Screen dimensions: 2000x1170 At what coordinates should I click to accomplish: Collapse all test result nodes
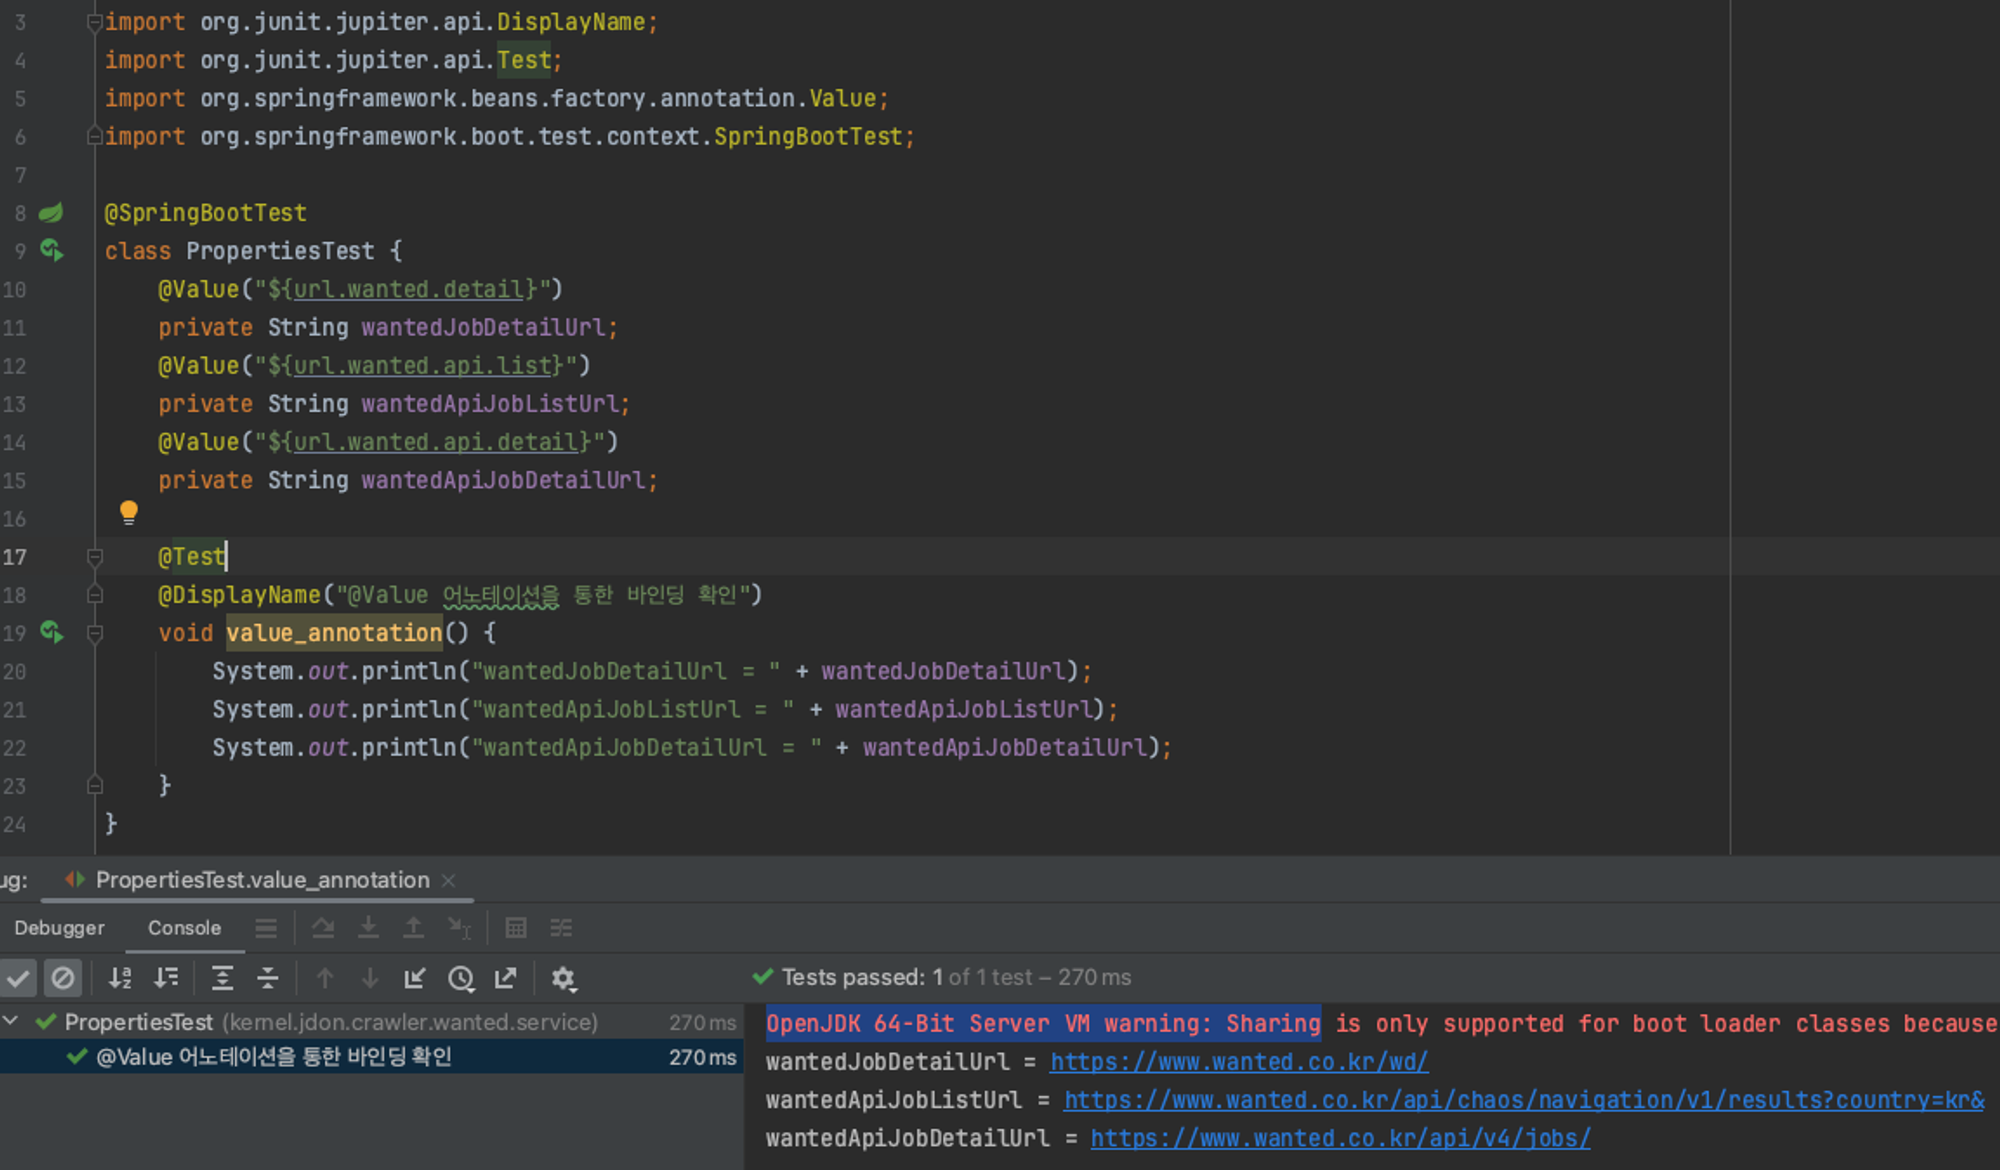pos(268,978)
